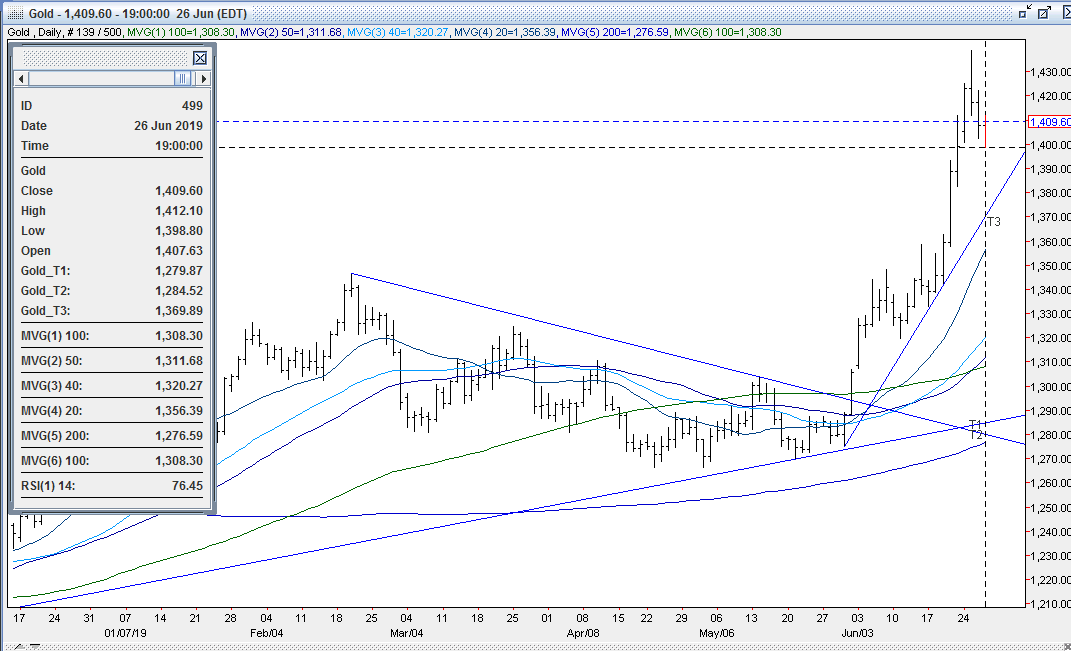Image resolution: width=1071 pixels, height=651 pixels.
Task: Click the window title "Gold - 1,409.60 - 19:00:00"
Action: point(99,14)
